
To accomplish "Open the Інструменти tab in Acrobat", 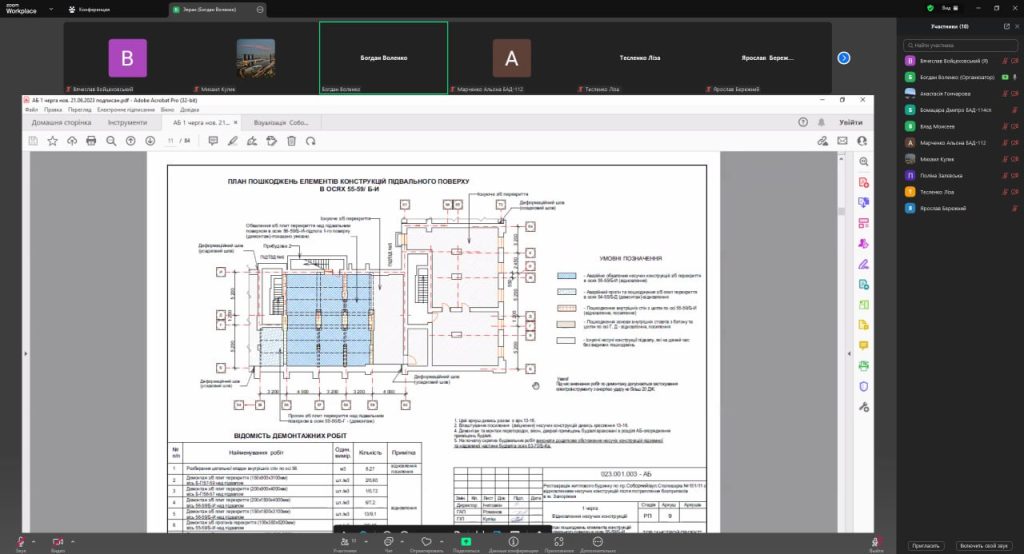I will click(127, 122).
